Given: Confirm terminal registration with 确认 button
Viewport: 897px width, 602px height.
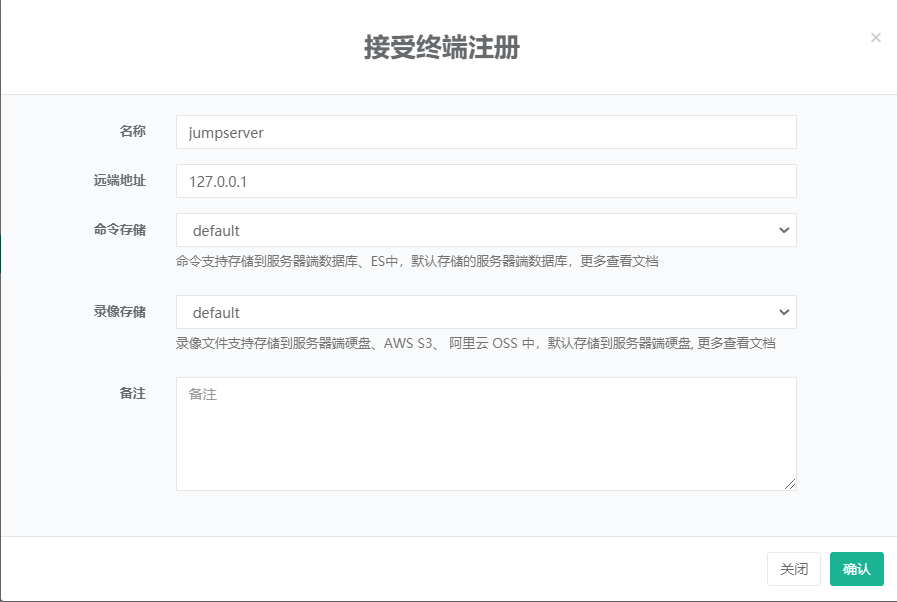Looking at the screenshot, I should 855,568.
